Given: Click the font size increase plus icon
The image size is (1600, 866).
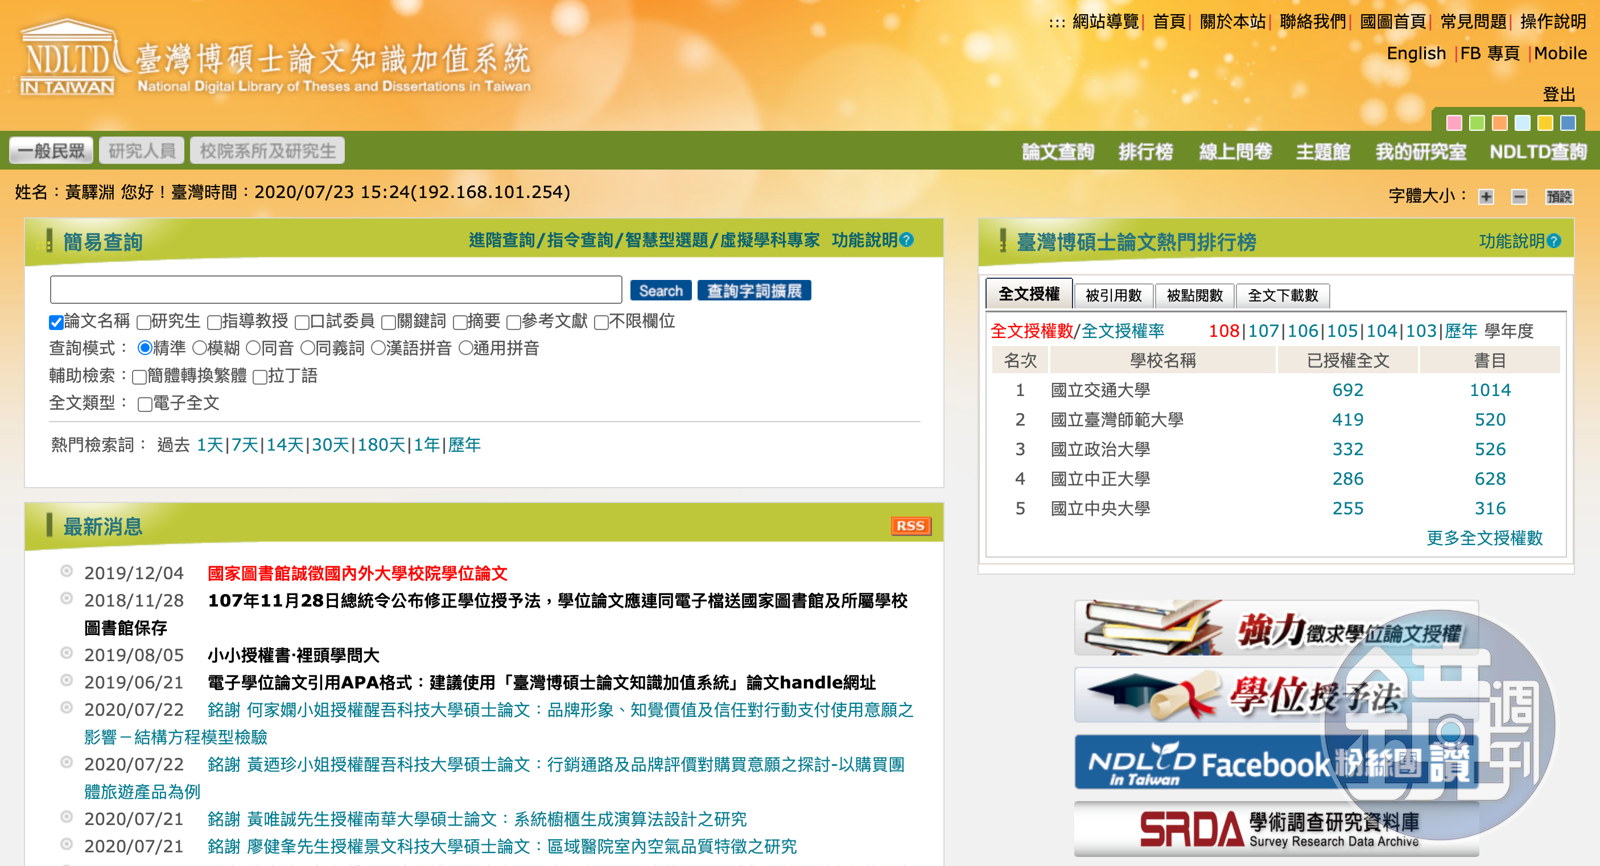Looking at the screenshot, I should [x=1486, y=197].
